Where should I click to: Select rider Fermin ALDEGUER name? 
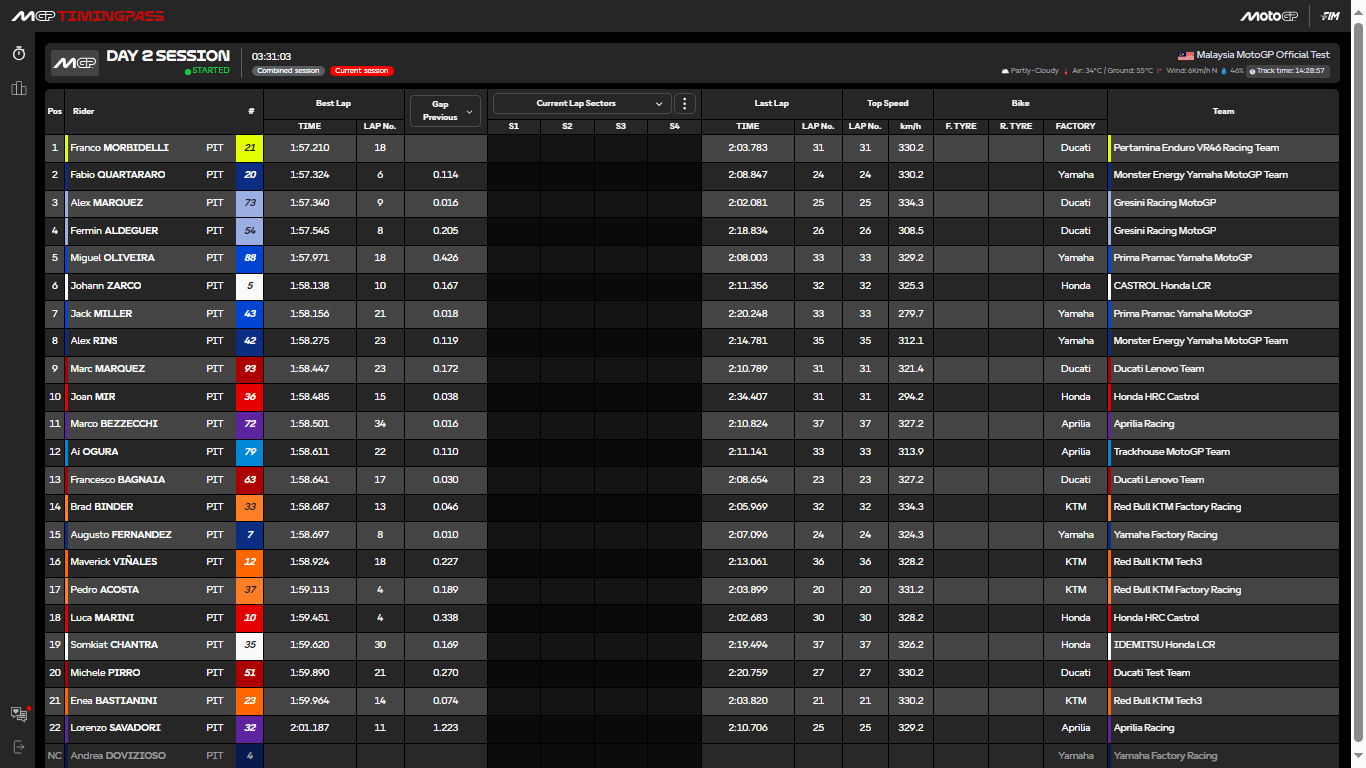(114, 231)
